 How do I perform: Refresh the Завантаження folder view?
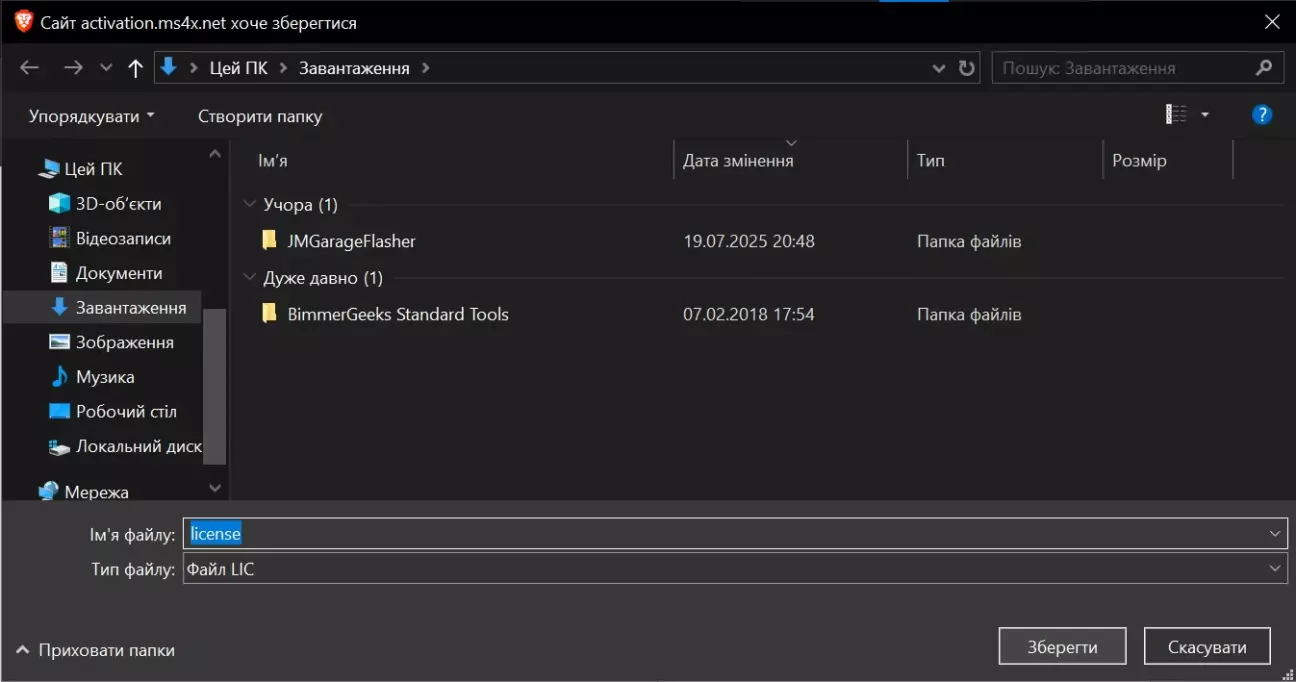coord(966,68)
